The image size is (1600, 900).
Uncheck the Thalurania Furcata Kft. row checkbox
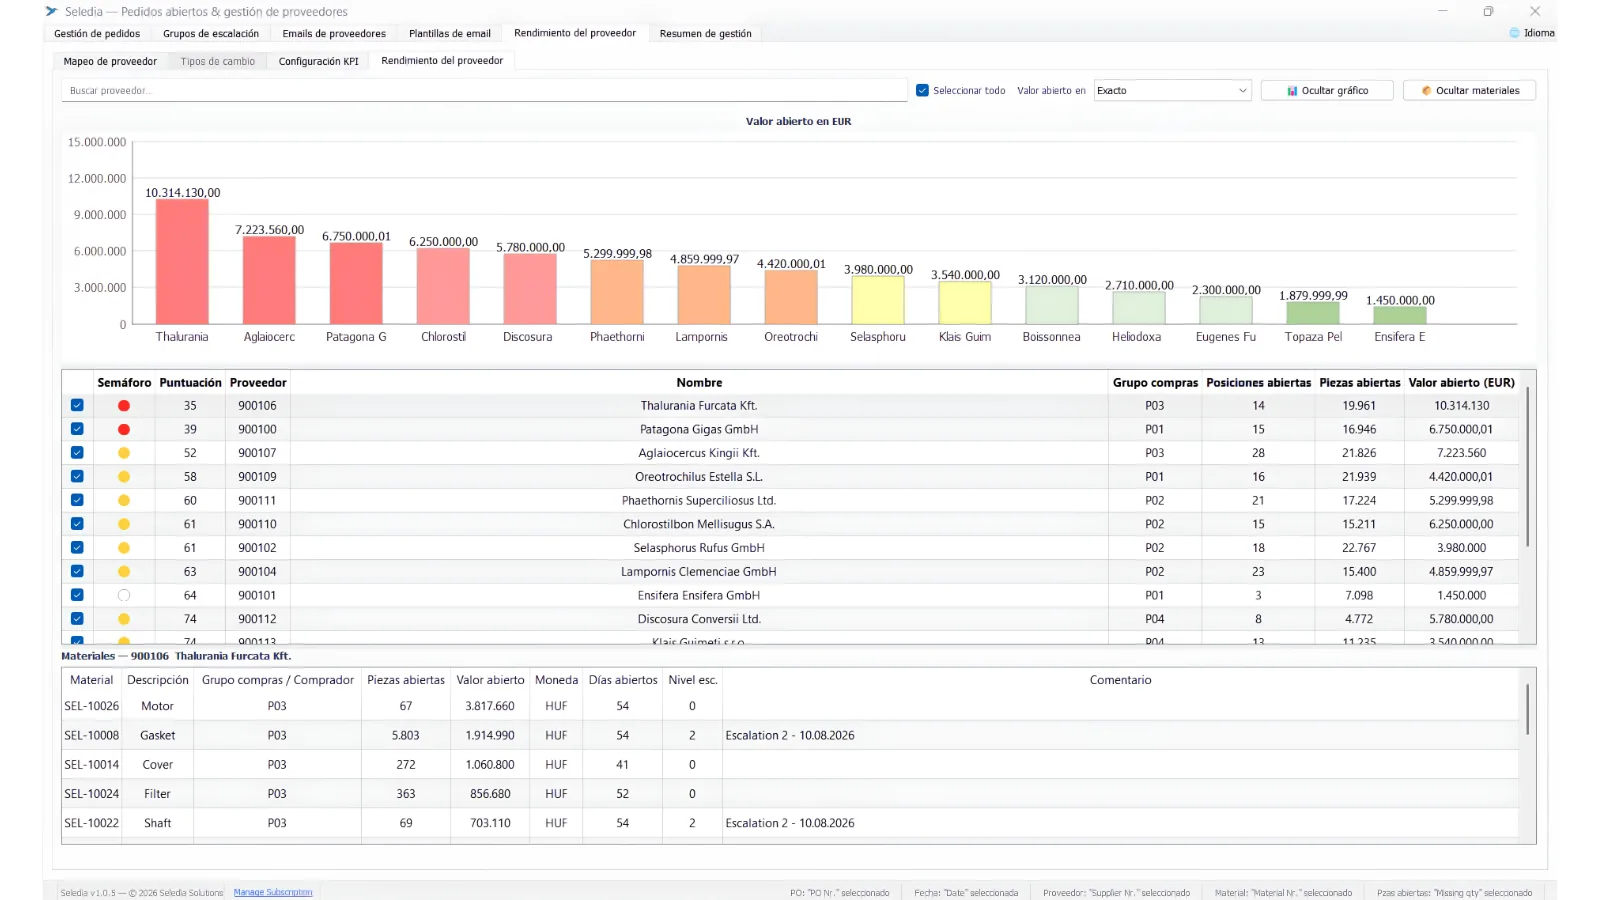click(x=77, y=406)
